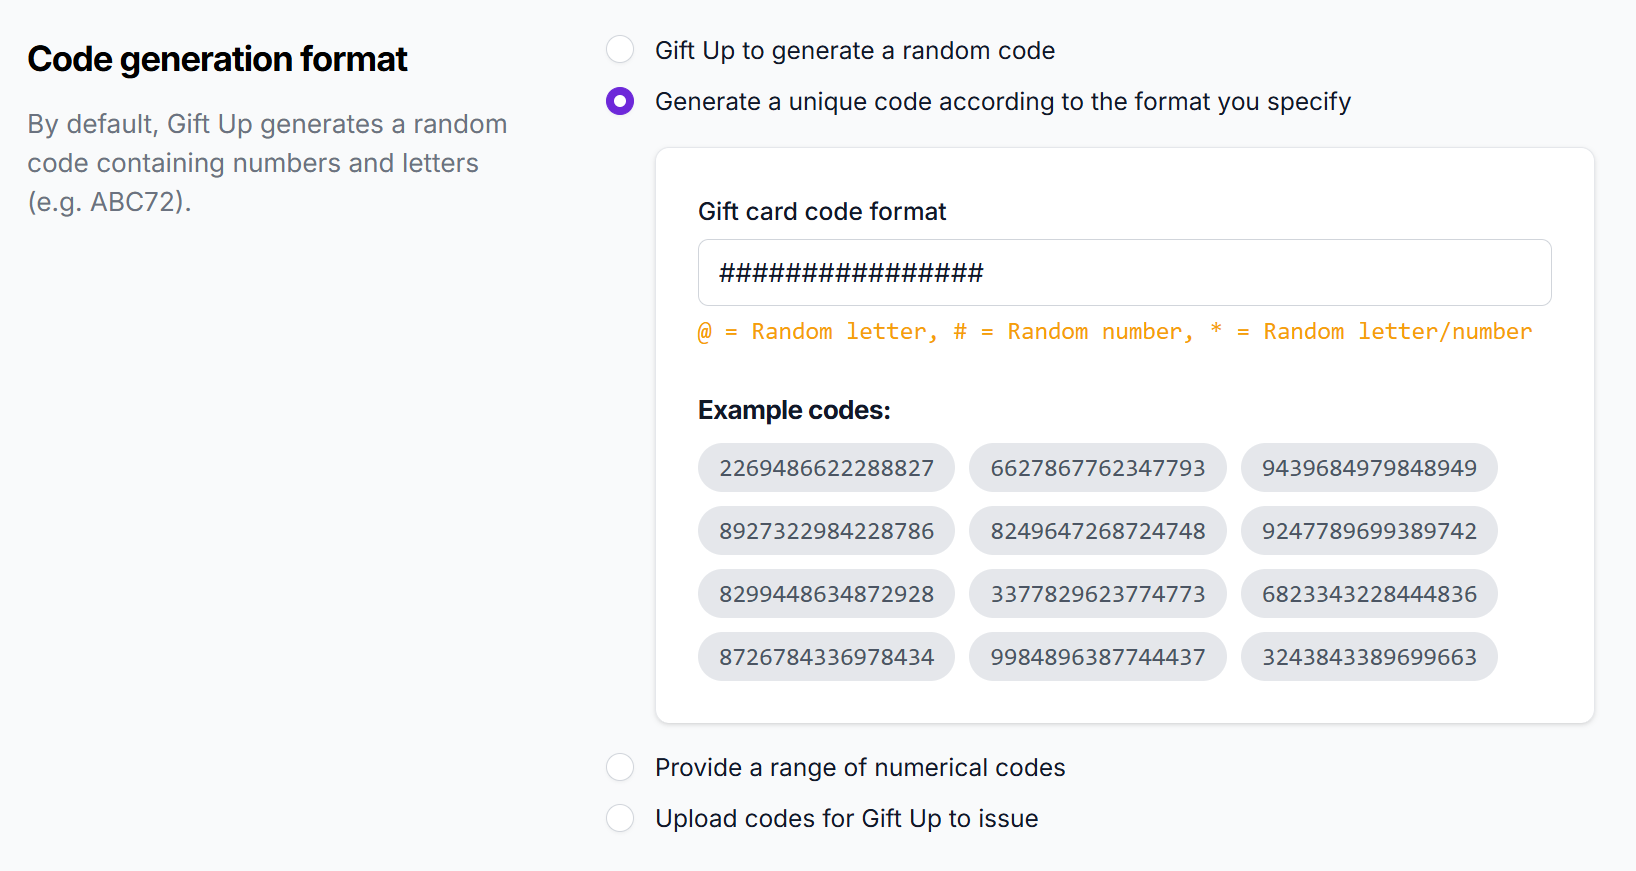Select the Upload codes for Gift Up radio option

620,818
